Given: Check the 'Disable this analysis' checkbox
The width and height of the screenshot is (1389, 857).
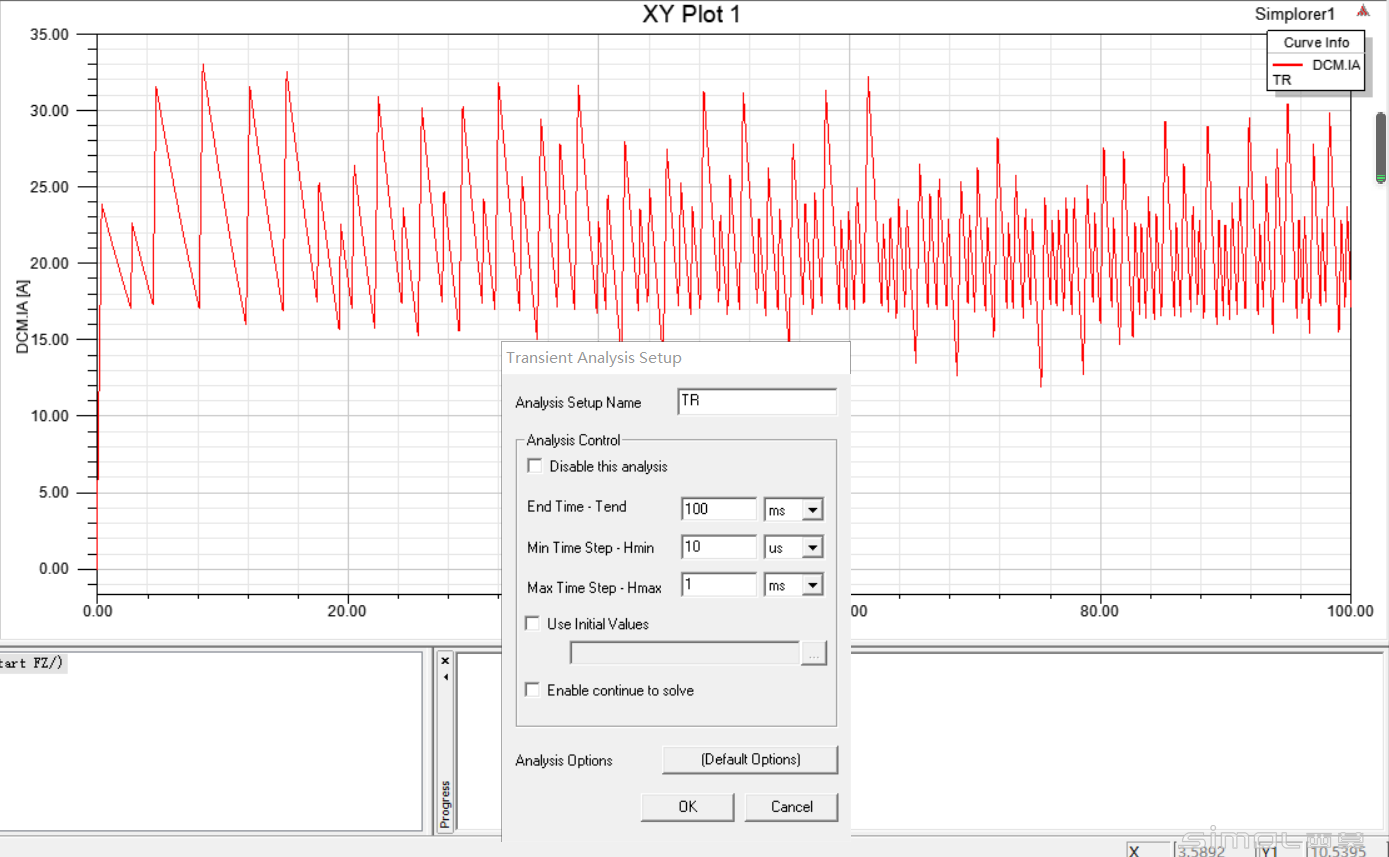Looking at the screenshot, I should (x=534, y=466).
